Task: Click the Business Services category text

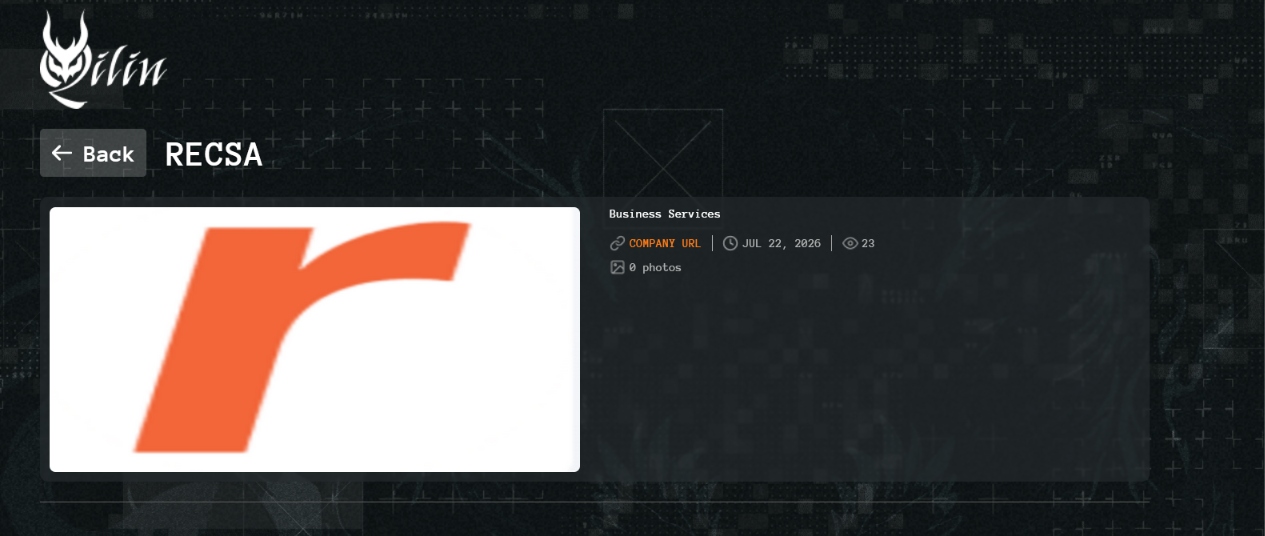Action: 665,214
